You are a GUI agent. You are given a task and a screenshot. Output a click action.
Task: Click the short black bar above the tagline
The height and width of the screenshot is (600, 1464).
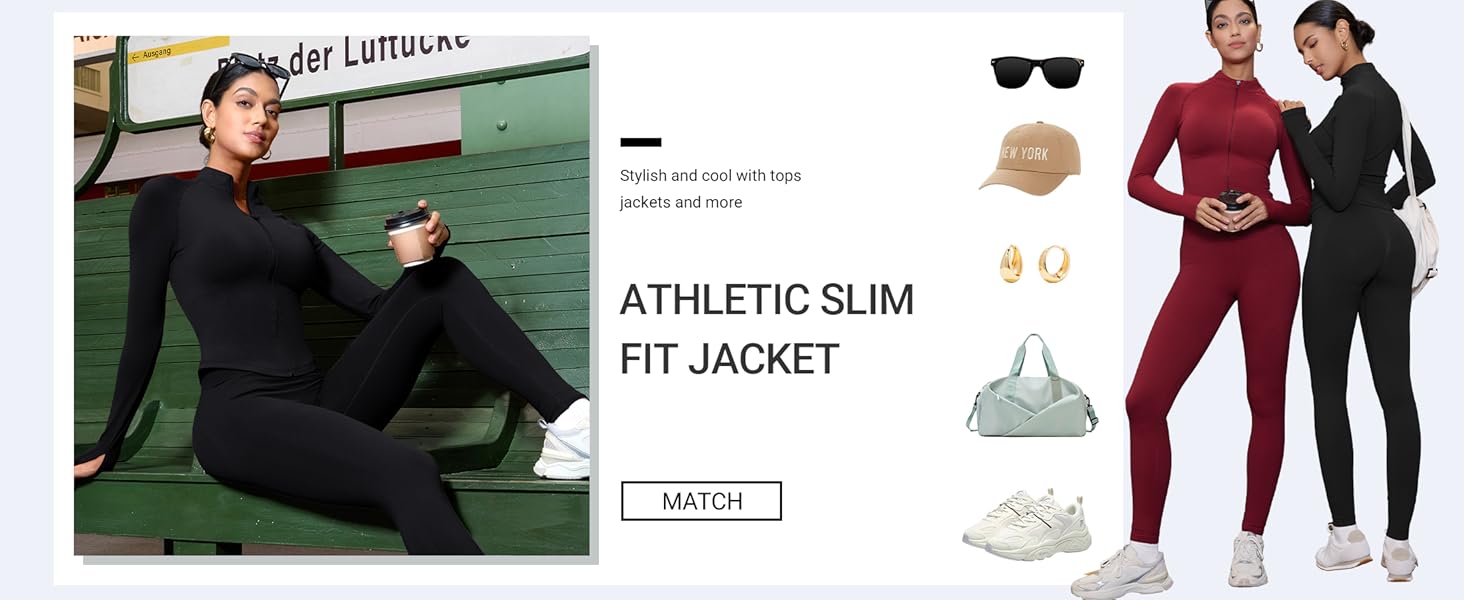[640, 142]
